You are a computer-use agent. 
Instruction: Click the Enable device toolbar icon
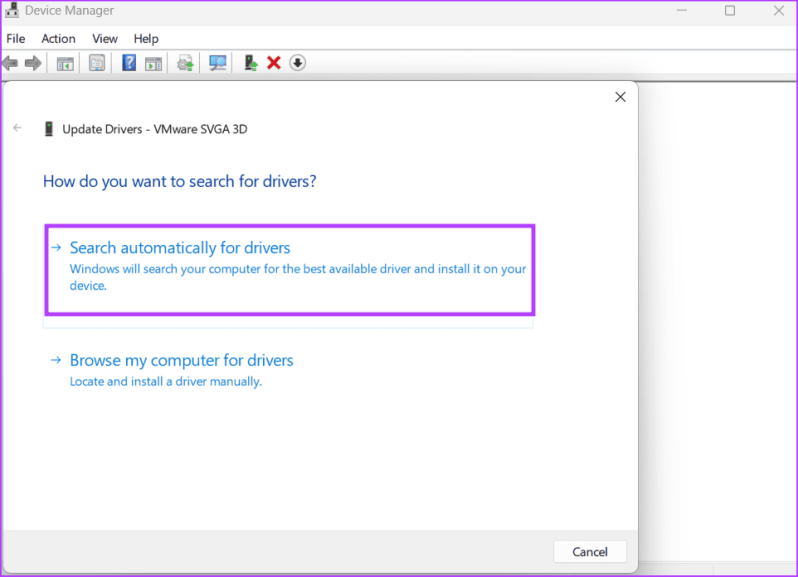(x=250, y=63)
